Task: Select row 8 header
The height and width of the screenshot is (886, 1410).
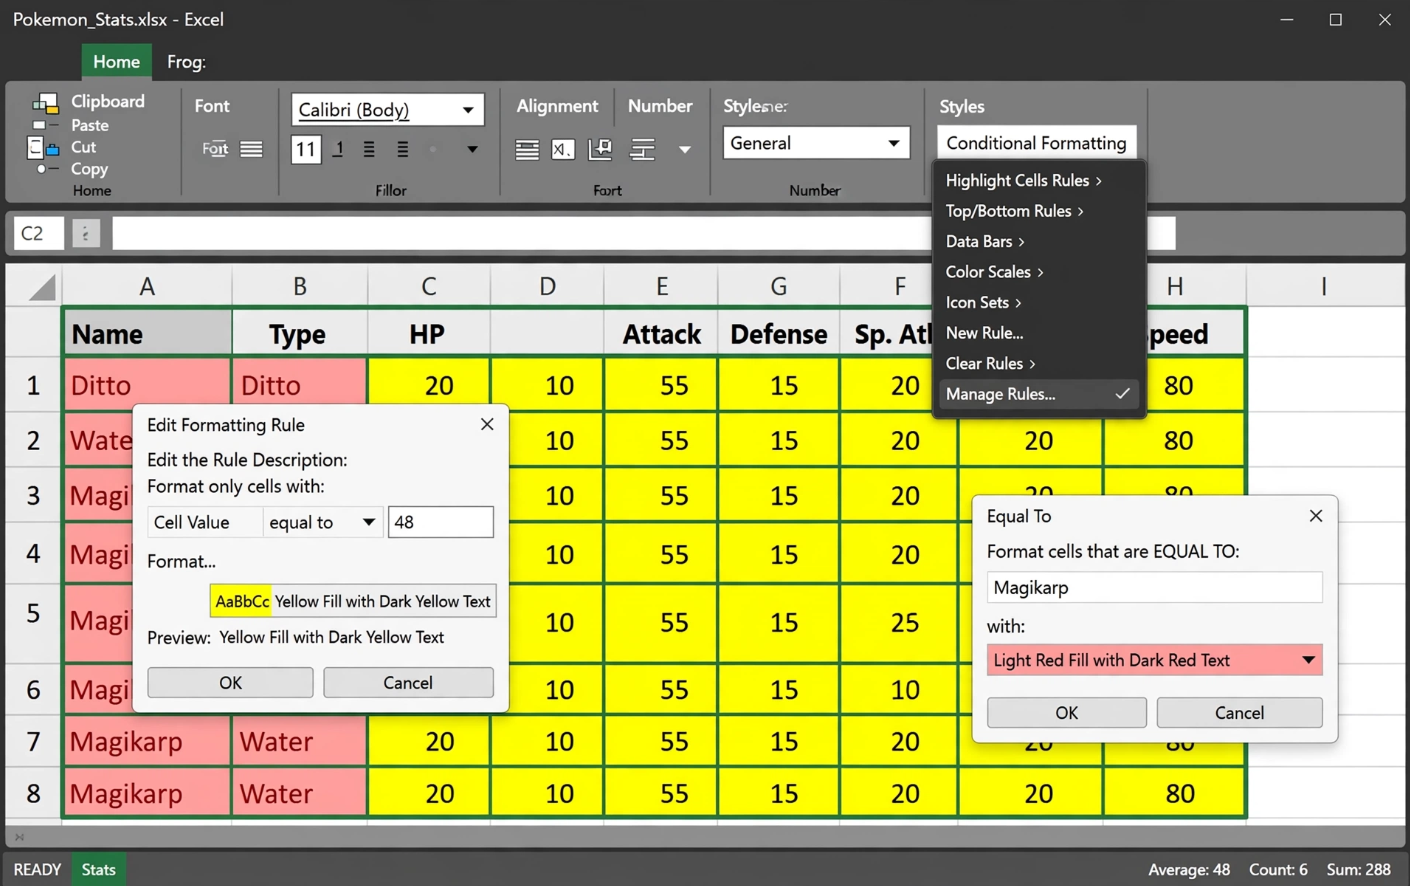Action: point(33,793)
